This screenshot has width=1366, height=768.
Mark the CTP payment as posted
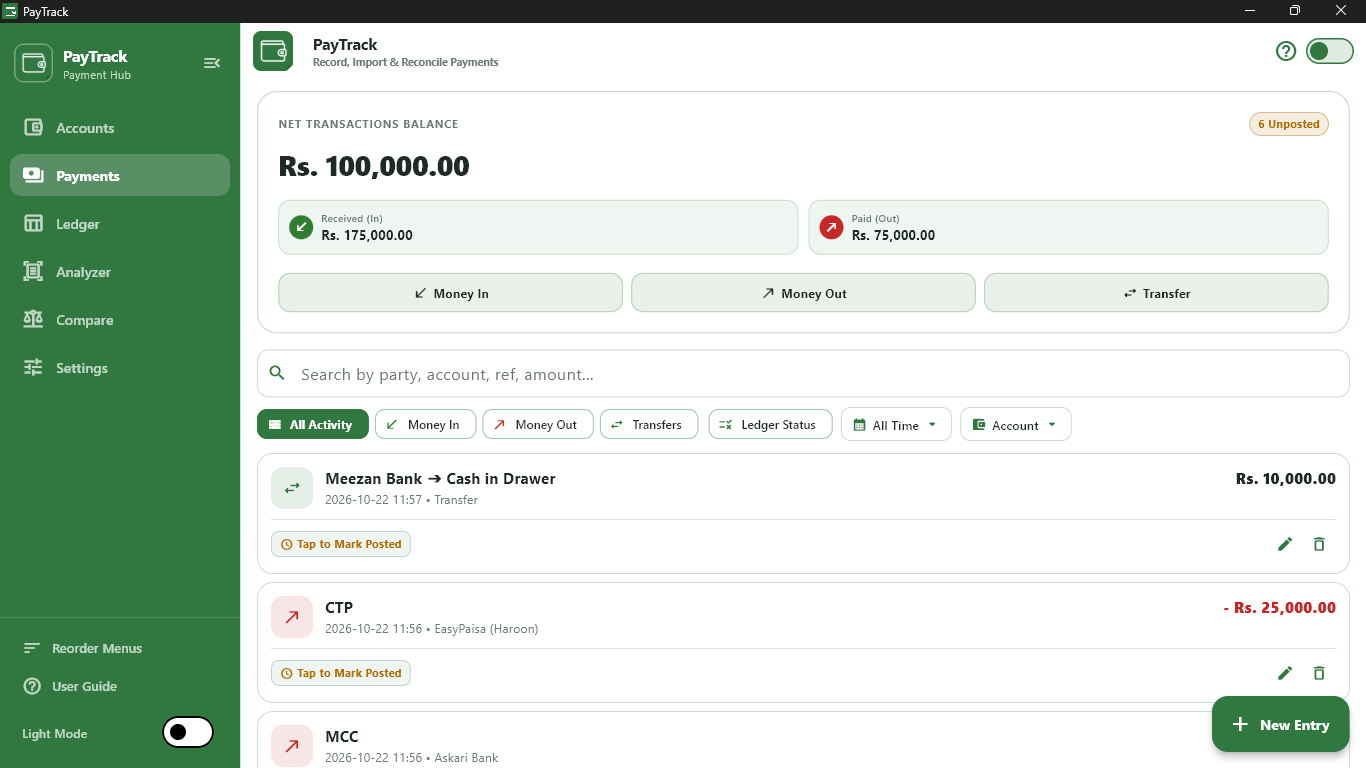pyautogui.click(x=341, y=673)
